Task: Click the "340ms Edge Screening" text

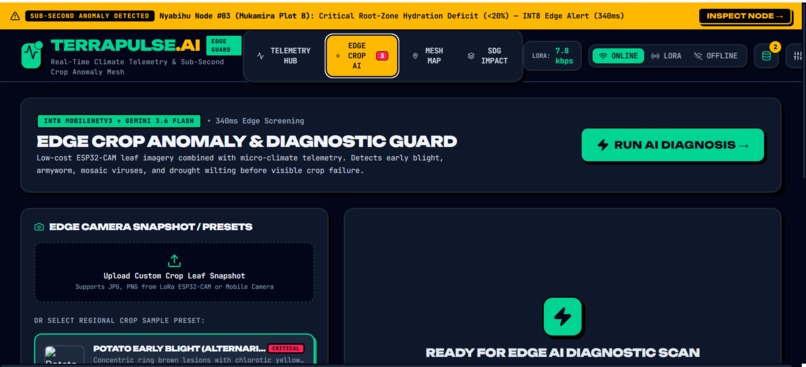Action: click(x=260, y=121)
